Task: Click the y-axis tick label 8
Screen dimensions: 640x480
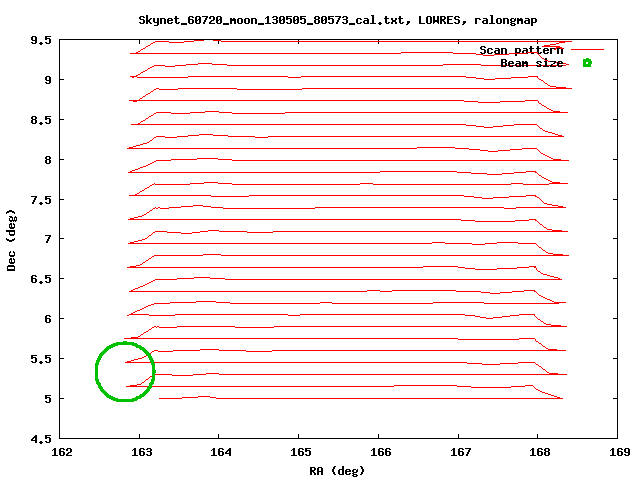Action: tap(48, 160)
